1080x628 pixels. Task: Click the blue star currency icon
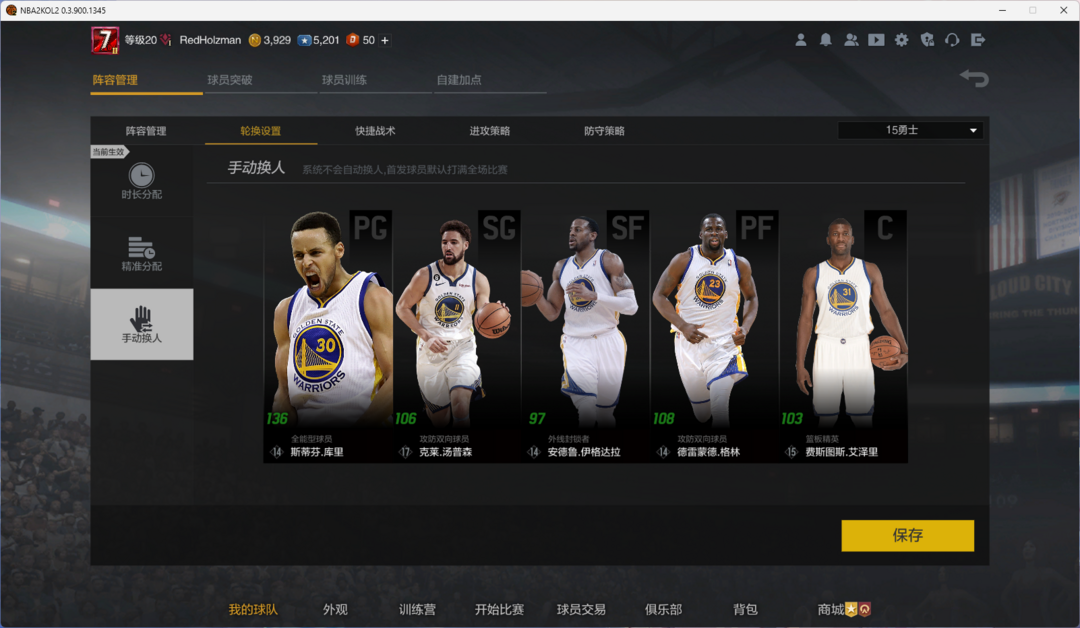(x=304, y=40)
